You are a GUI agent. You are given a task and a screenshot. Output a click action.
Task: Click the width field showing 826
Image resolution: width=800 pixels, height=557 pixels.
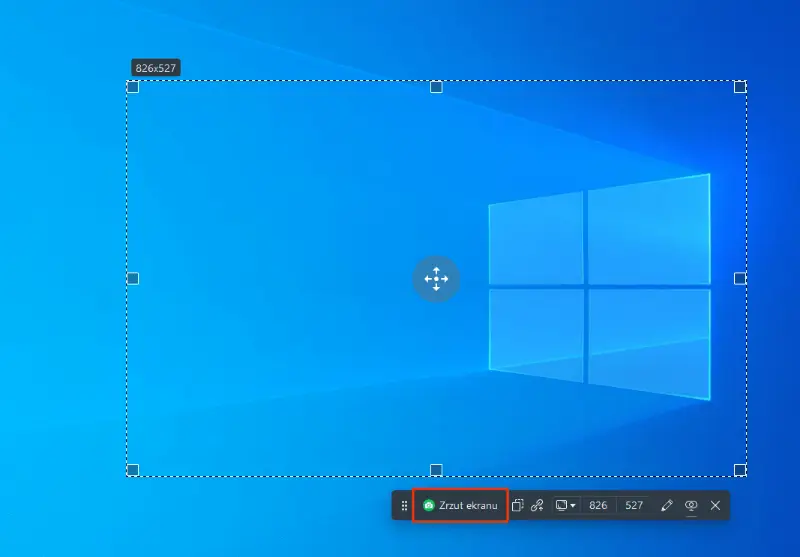(598, 506)
